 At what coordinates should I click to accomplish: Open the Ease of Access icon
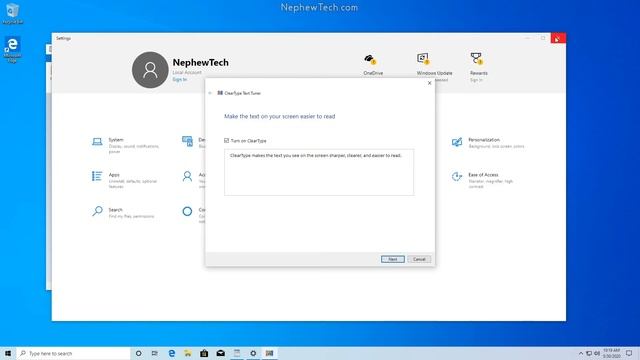(x=457, y=176)
